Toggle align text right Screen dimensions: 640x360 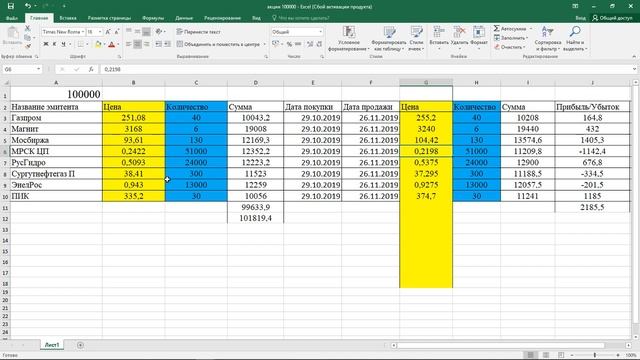point(147,44)
